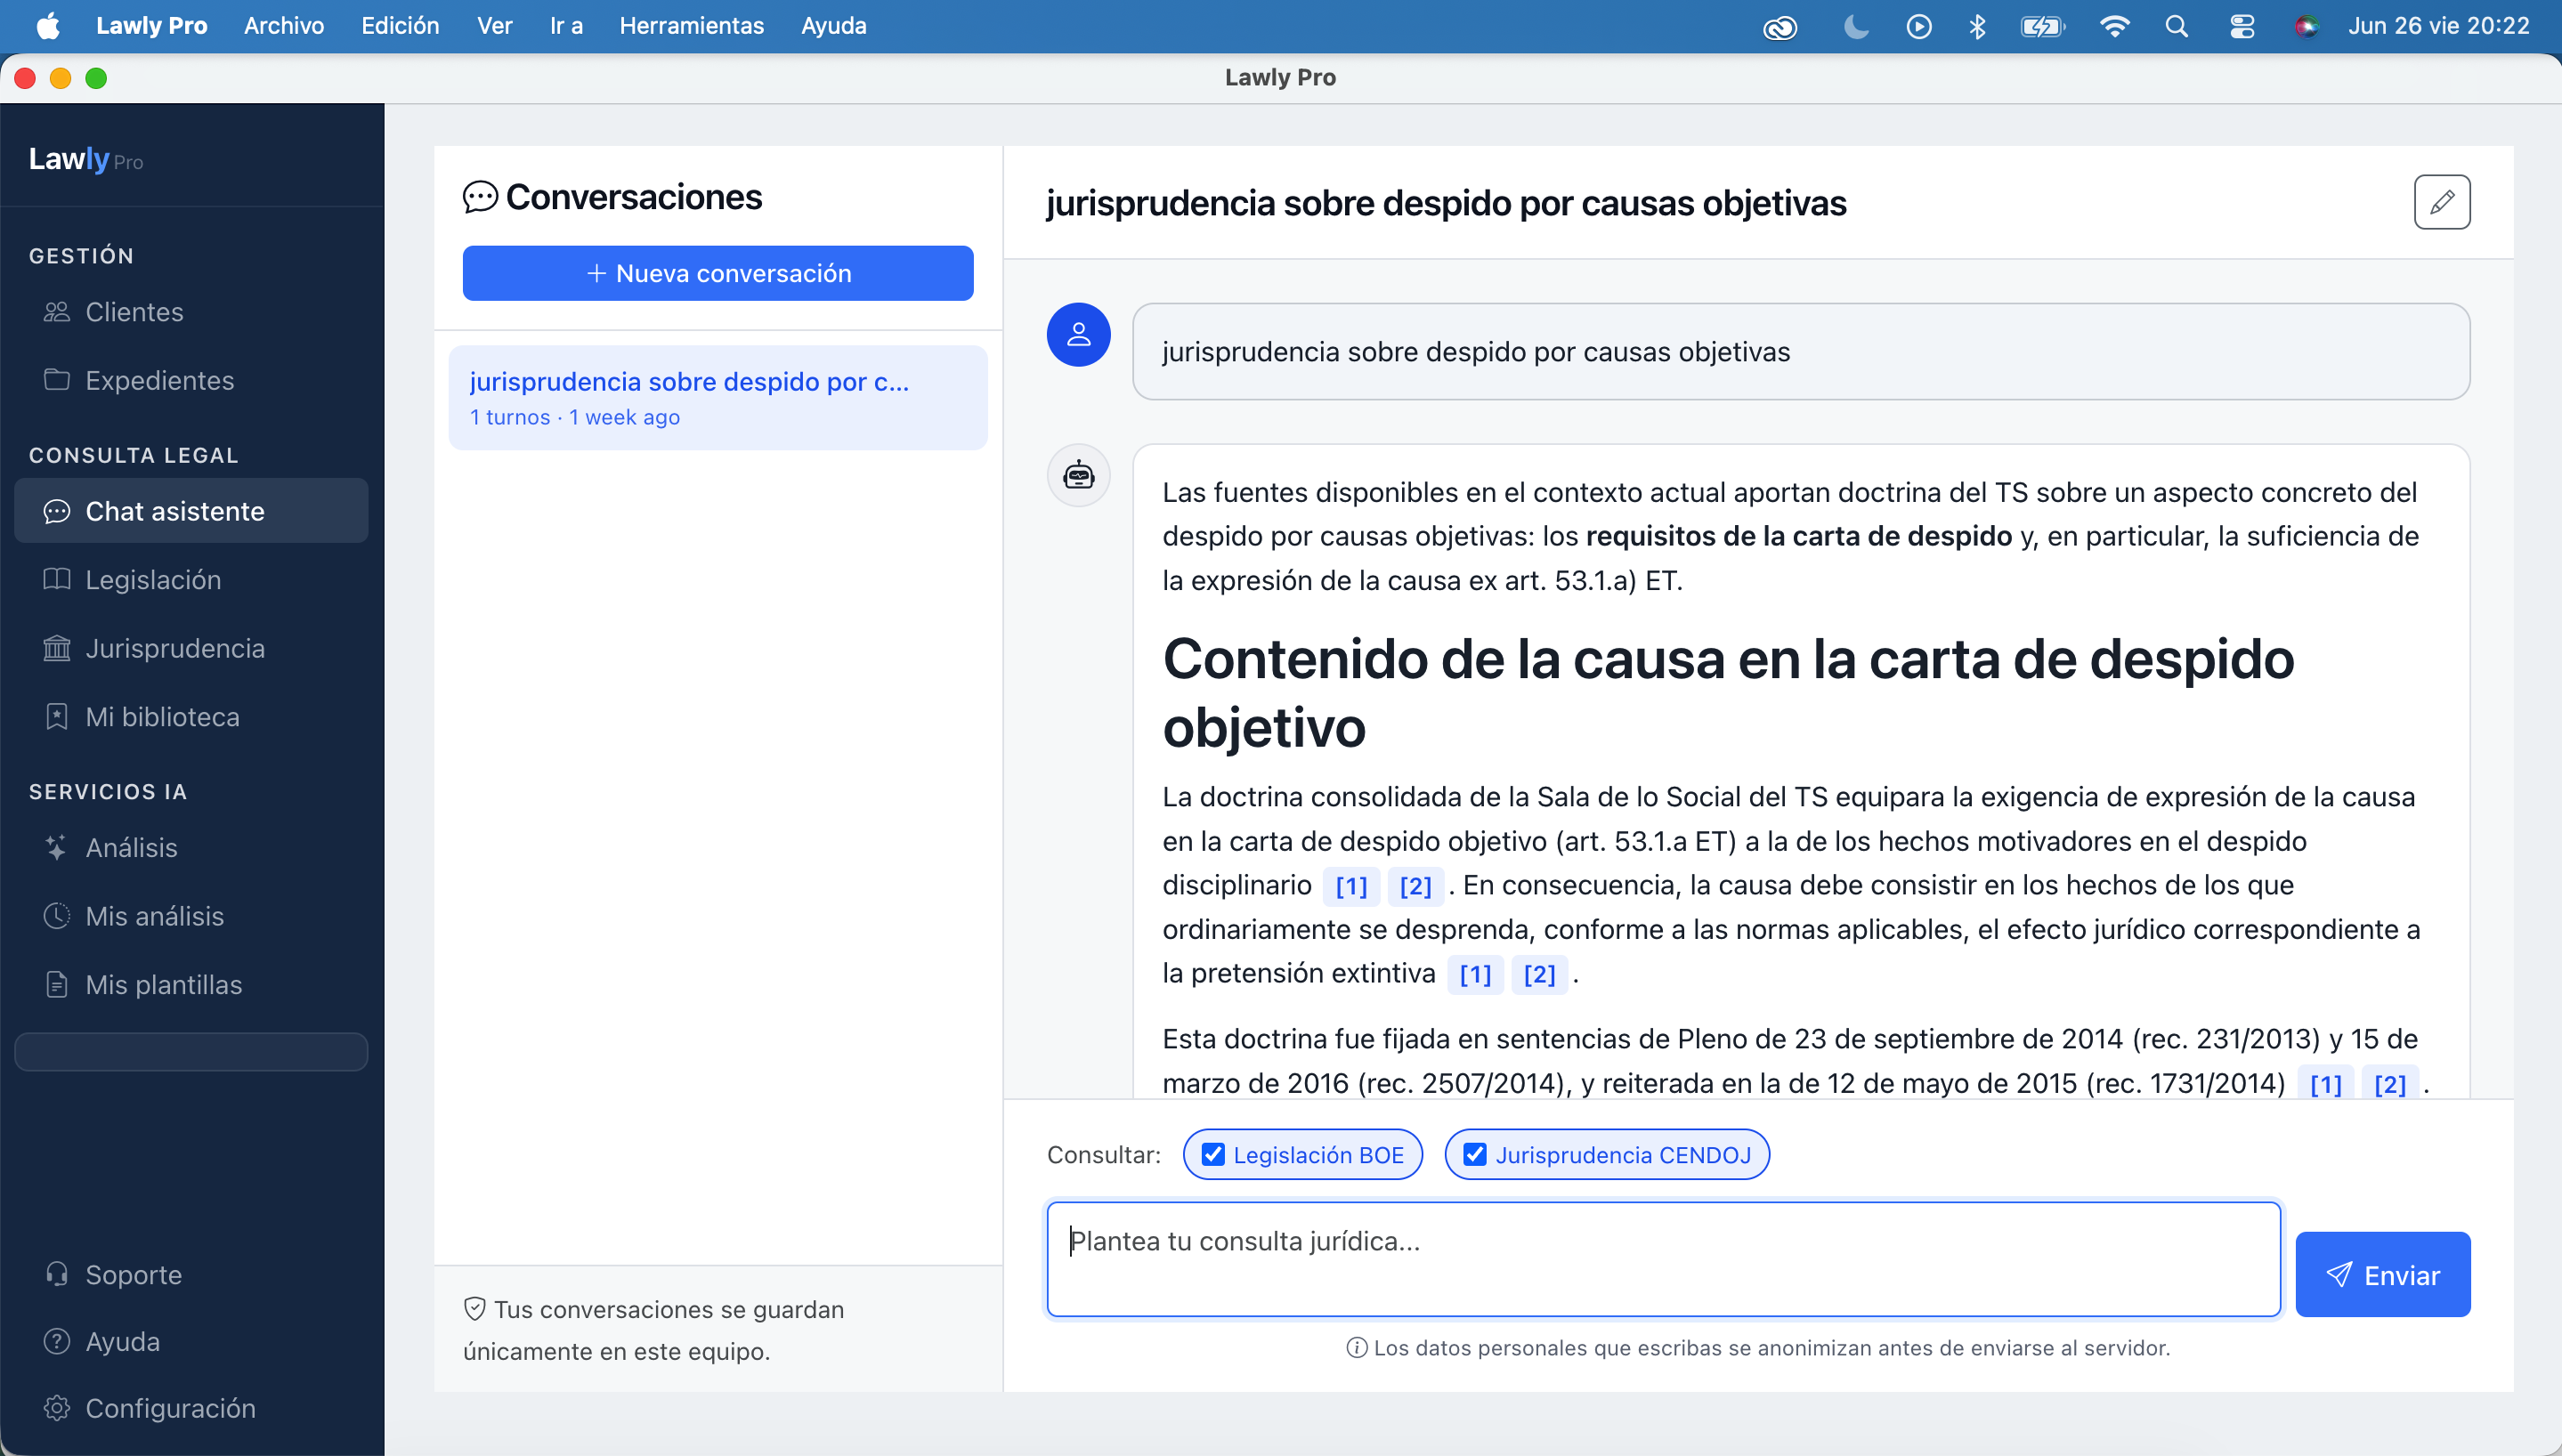Click [2] citation after rec. 1731/2014
2562x1456 pixels.
click(2389, 1084)
